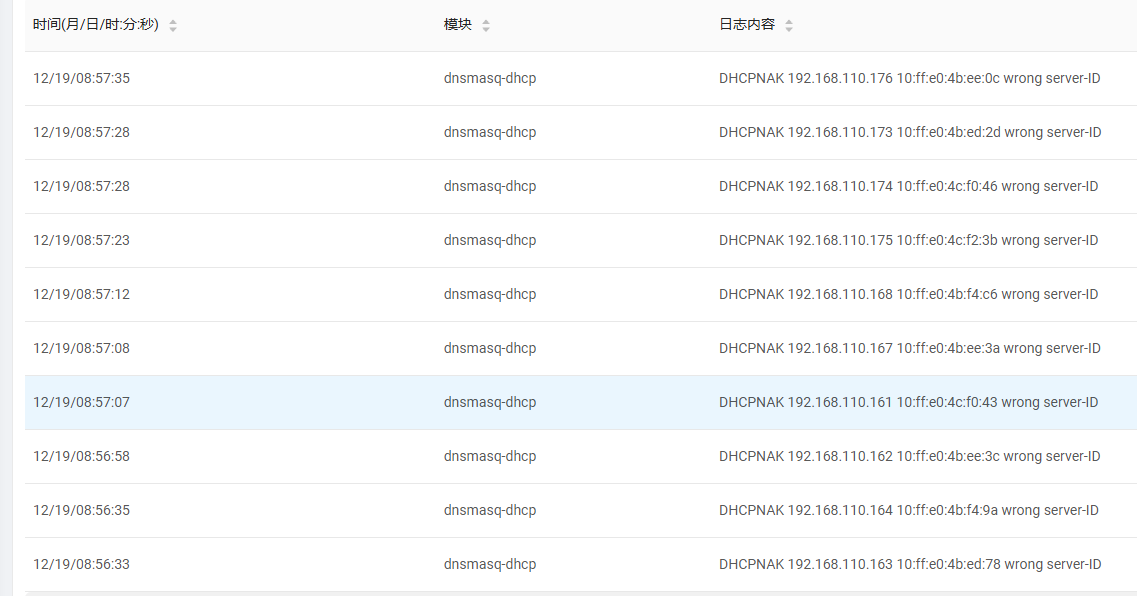Click dnsmasq-dhcp in the 08:57:35 row
This screenshot has width=1137, height=596.
(490, 79)
